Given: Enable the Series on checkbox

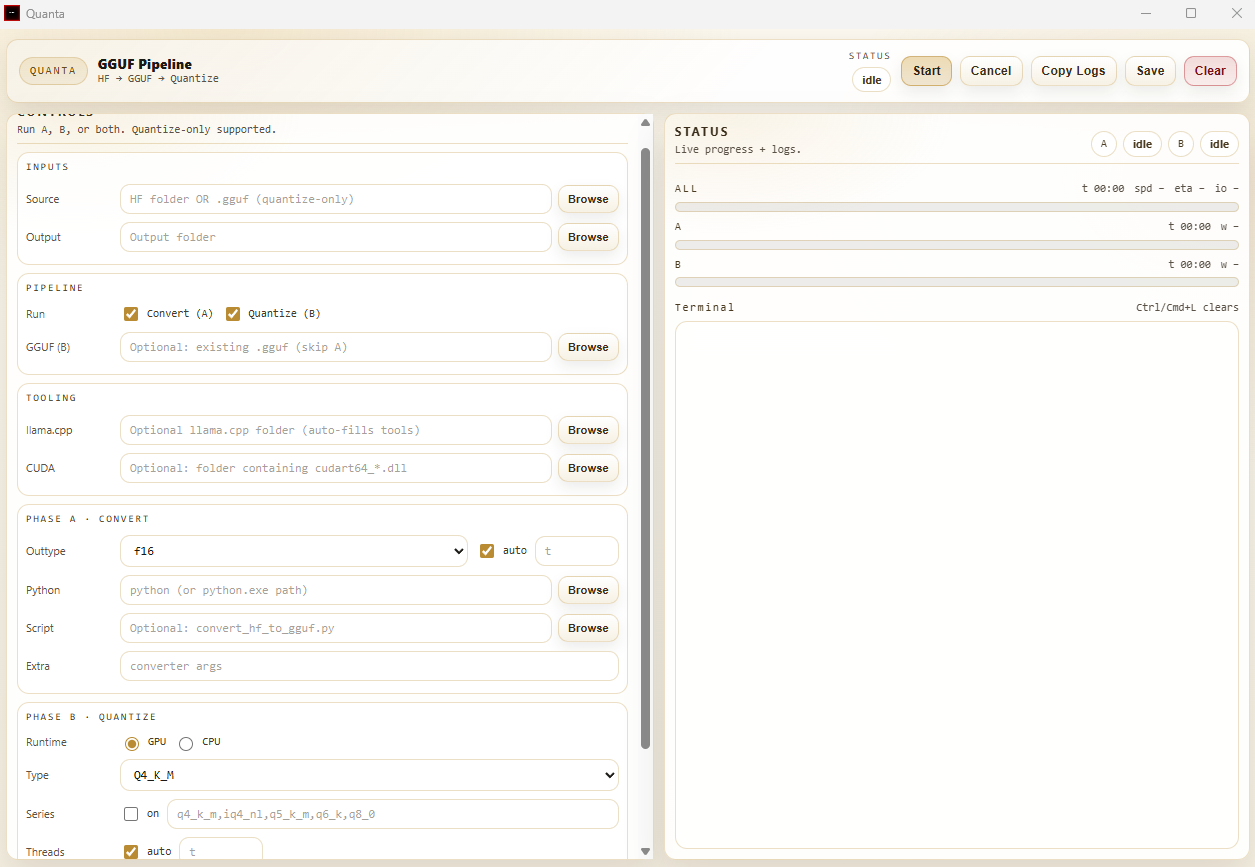Looking at the screenshot, I should (130, 813).
